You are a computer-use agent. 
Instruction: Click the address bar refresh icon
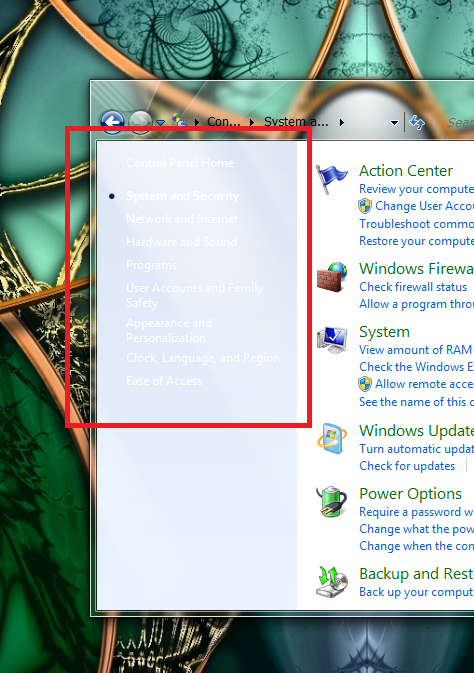(417, 122)
